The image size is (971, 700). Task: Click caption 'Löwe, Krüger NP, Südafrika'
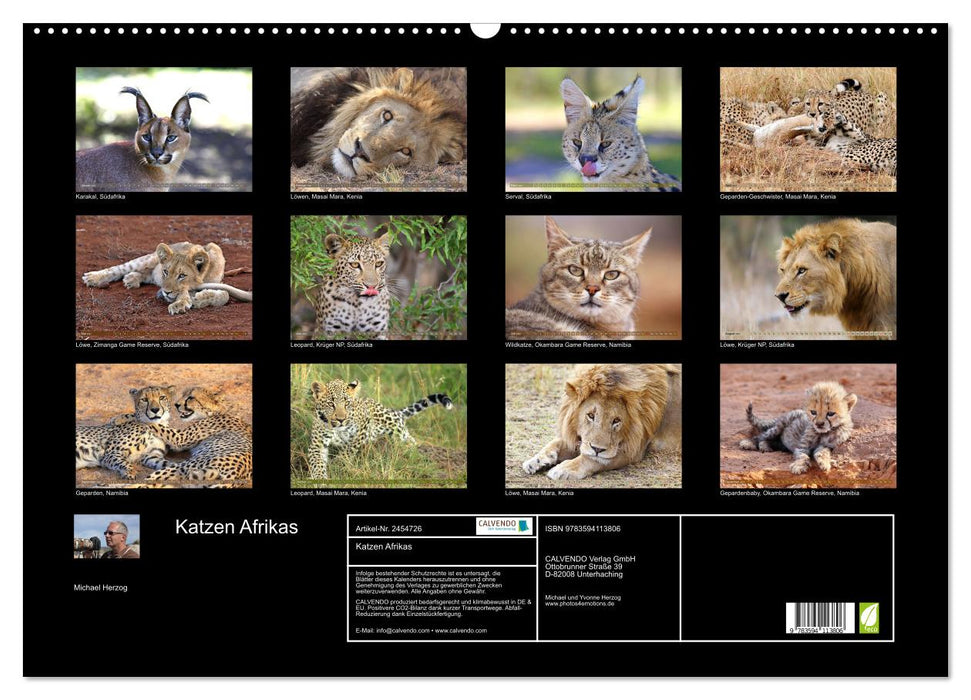[757, 344]
